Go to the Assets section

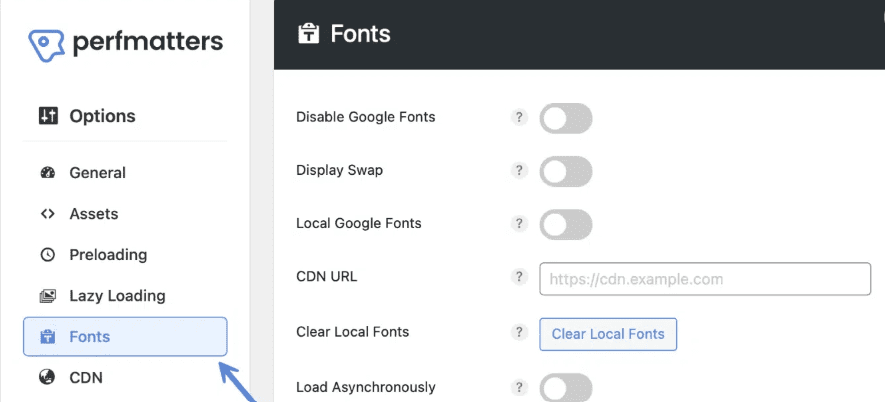[125, 214]
